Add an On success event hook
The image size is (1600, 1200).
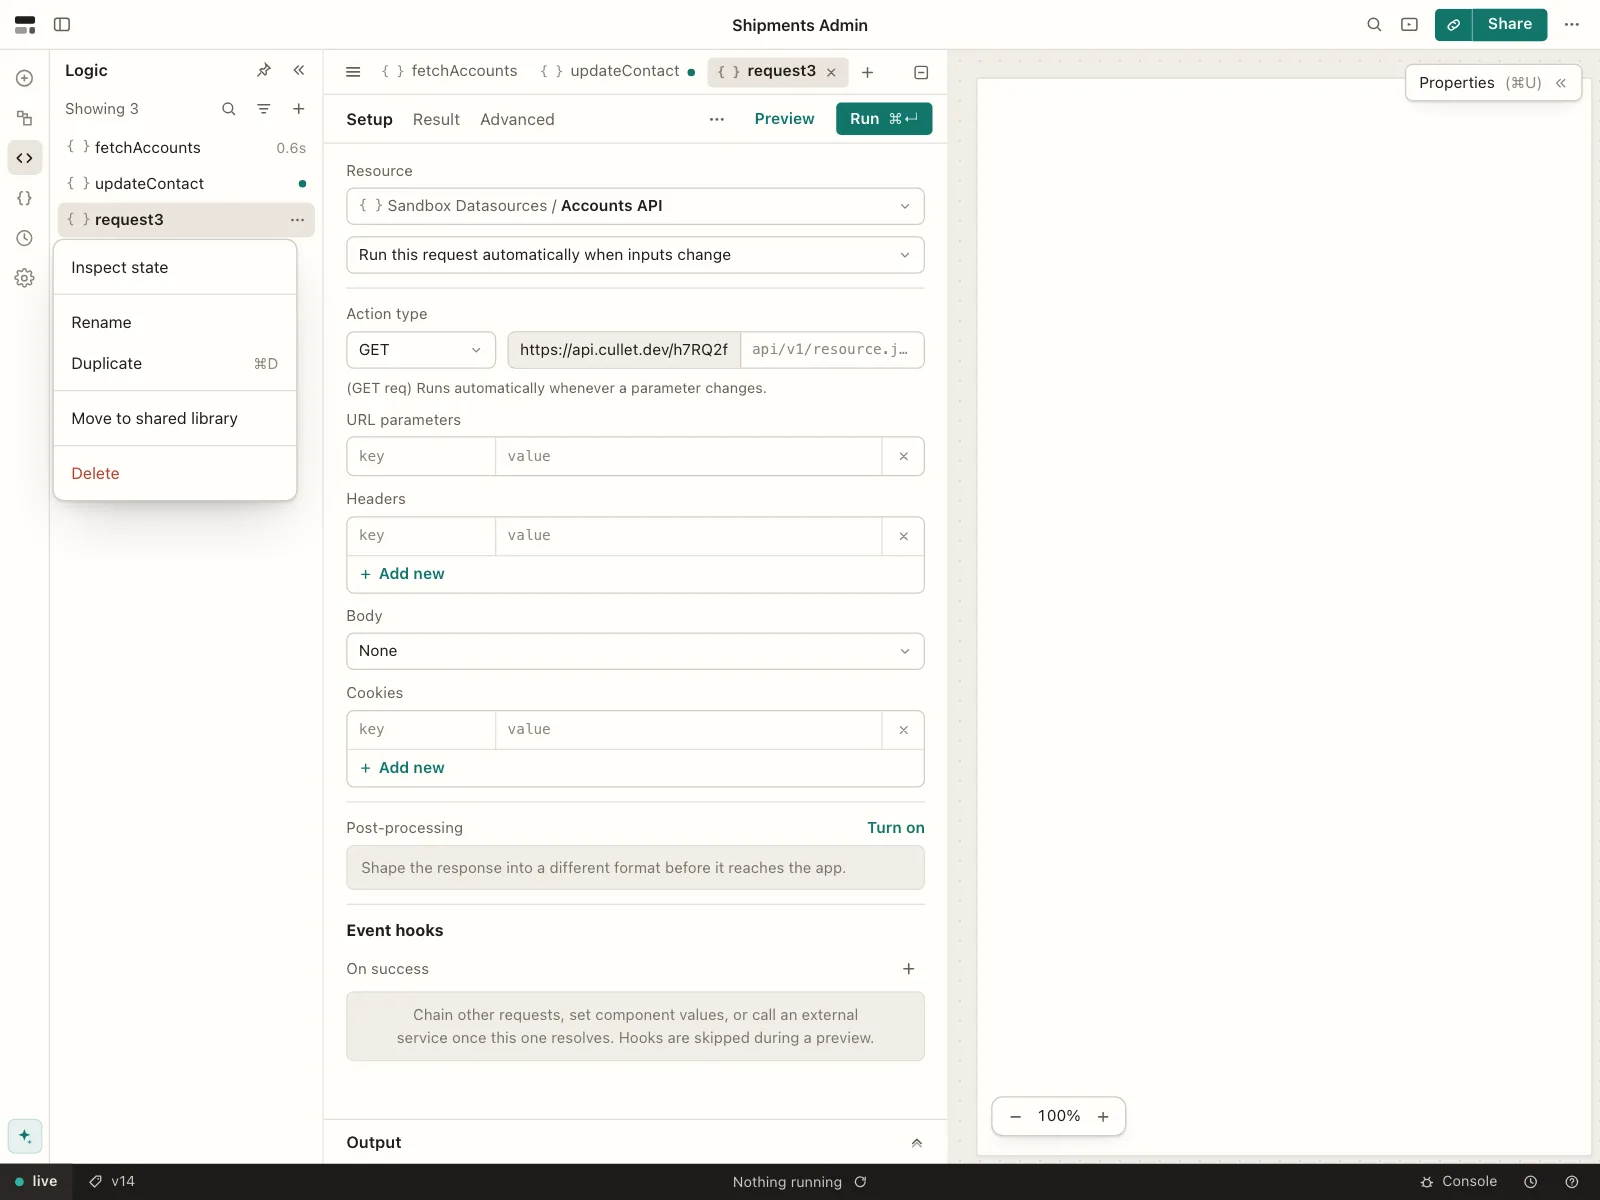909,969
